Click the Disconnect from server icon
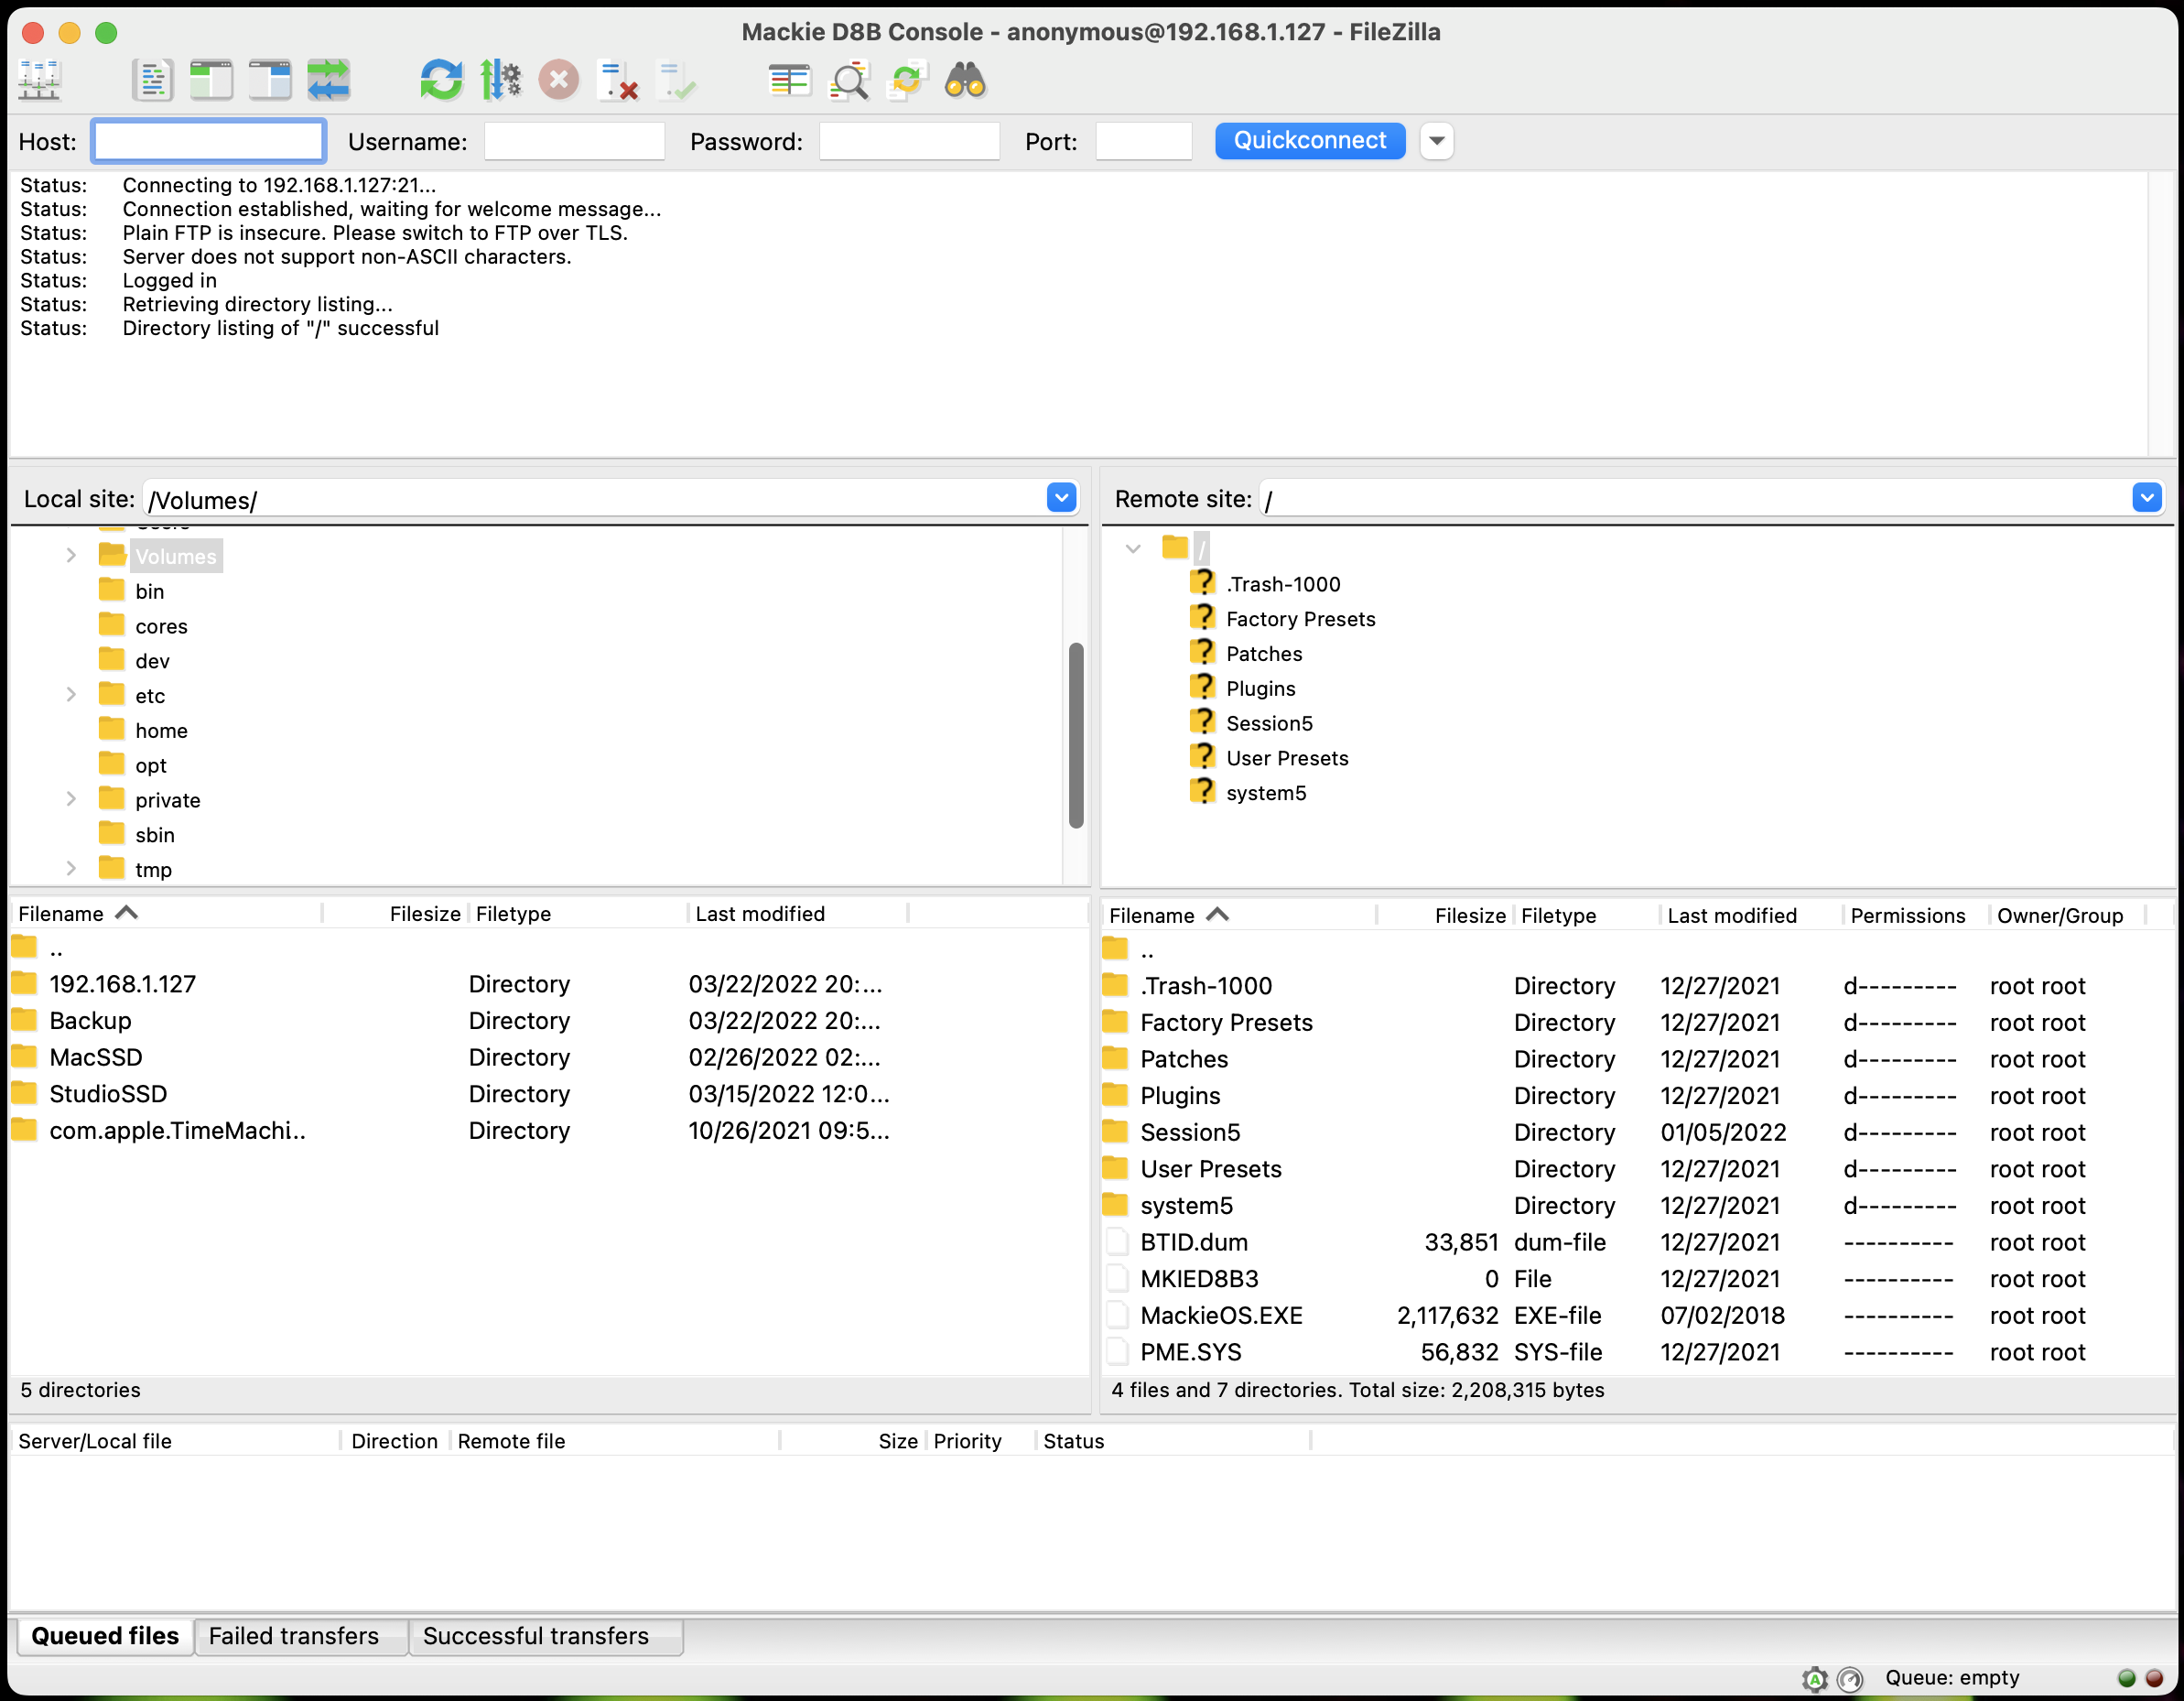This screenshot has width=2184, height=1701. pyautogui.click(x=560, y=81)
